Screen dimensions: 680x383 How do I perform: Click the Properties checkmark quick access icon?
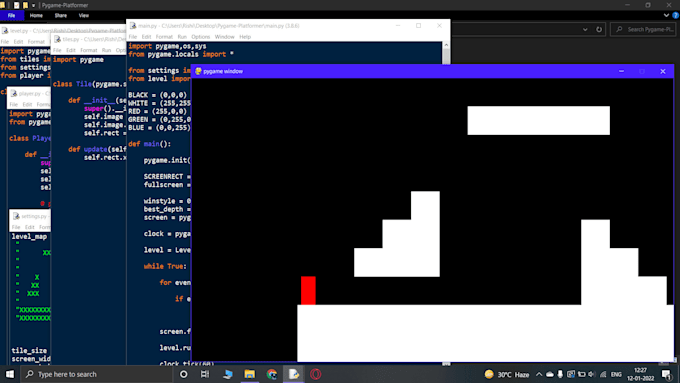16,5
